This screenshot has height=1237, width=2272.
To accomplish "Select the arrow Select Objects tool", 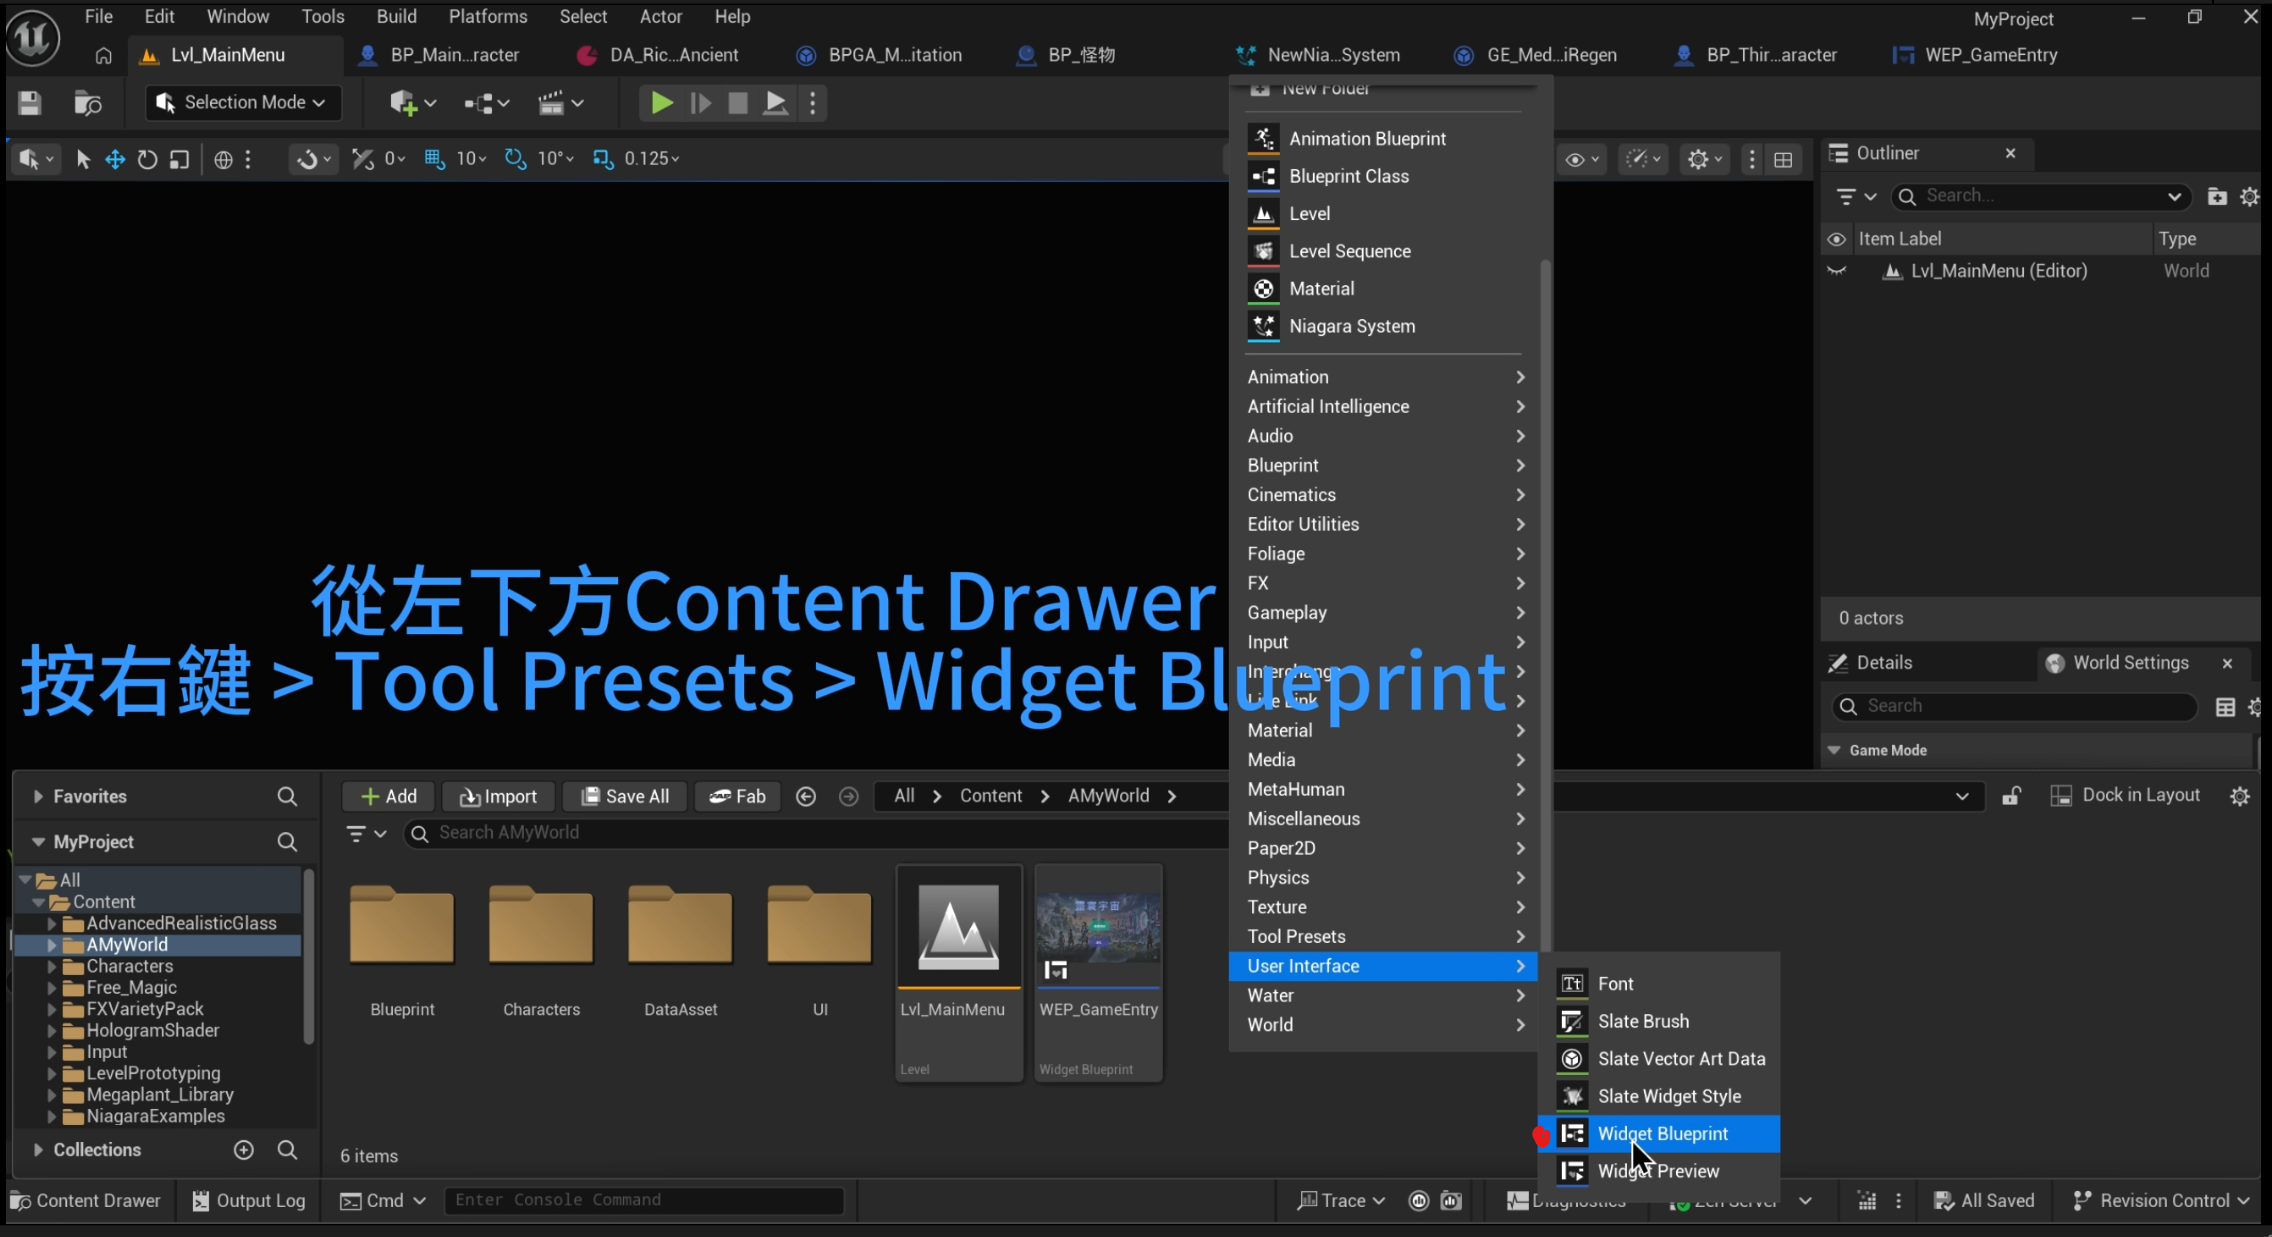I will (x=83, y=159).
